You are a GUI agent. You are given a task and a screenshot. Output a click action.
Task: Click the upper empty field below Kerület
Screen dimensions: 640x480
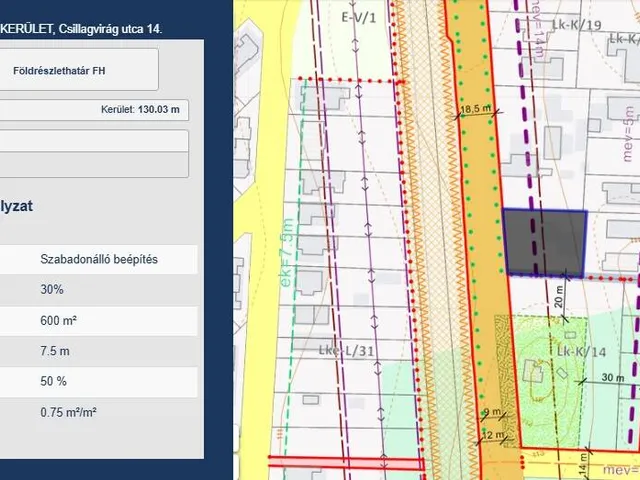(x=94, y=139)
